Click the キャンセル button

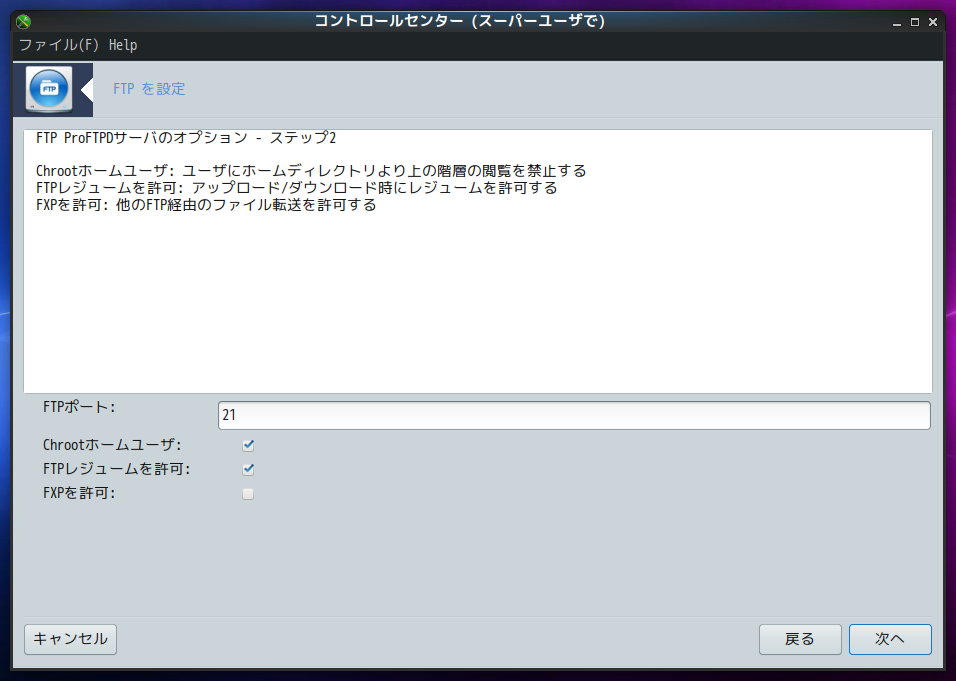click(x=70, y=639)
